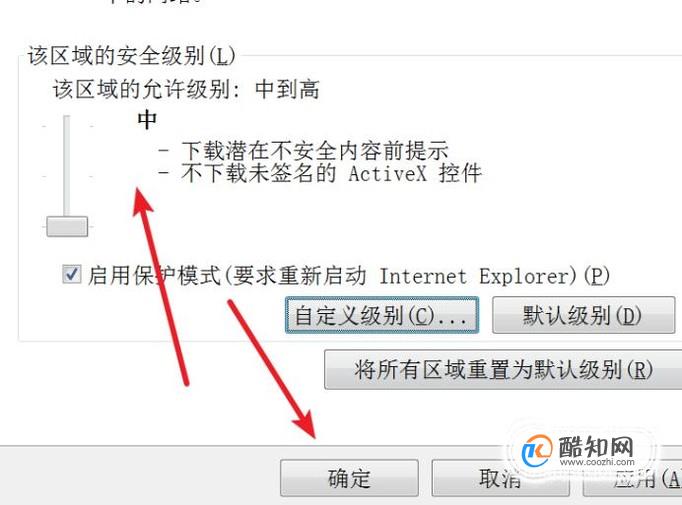Click the 启用保护模式 Internet Explorer label text
The image size is (682, 505).
tap(349, 276)
